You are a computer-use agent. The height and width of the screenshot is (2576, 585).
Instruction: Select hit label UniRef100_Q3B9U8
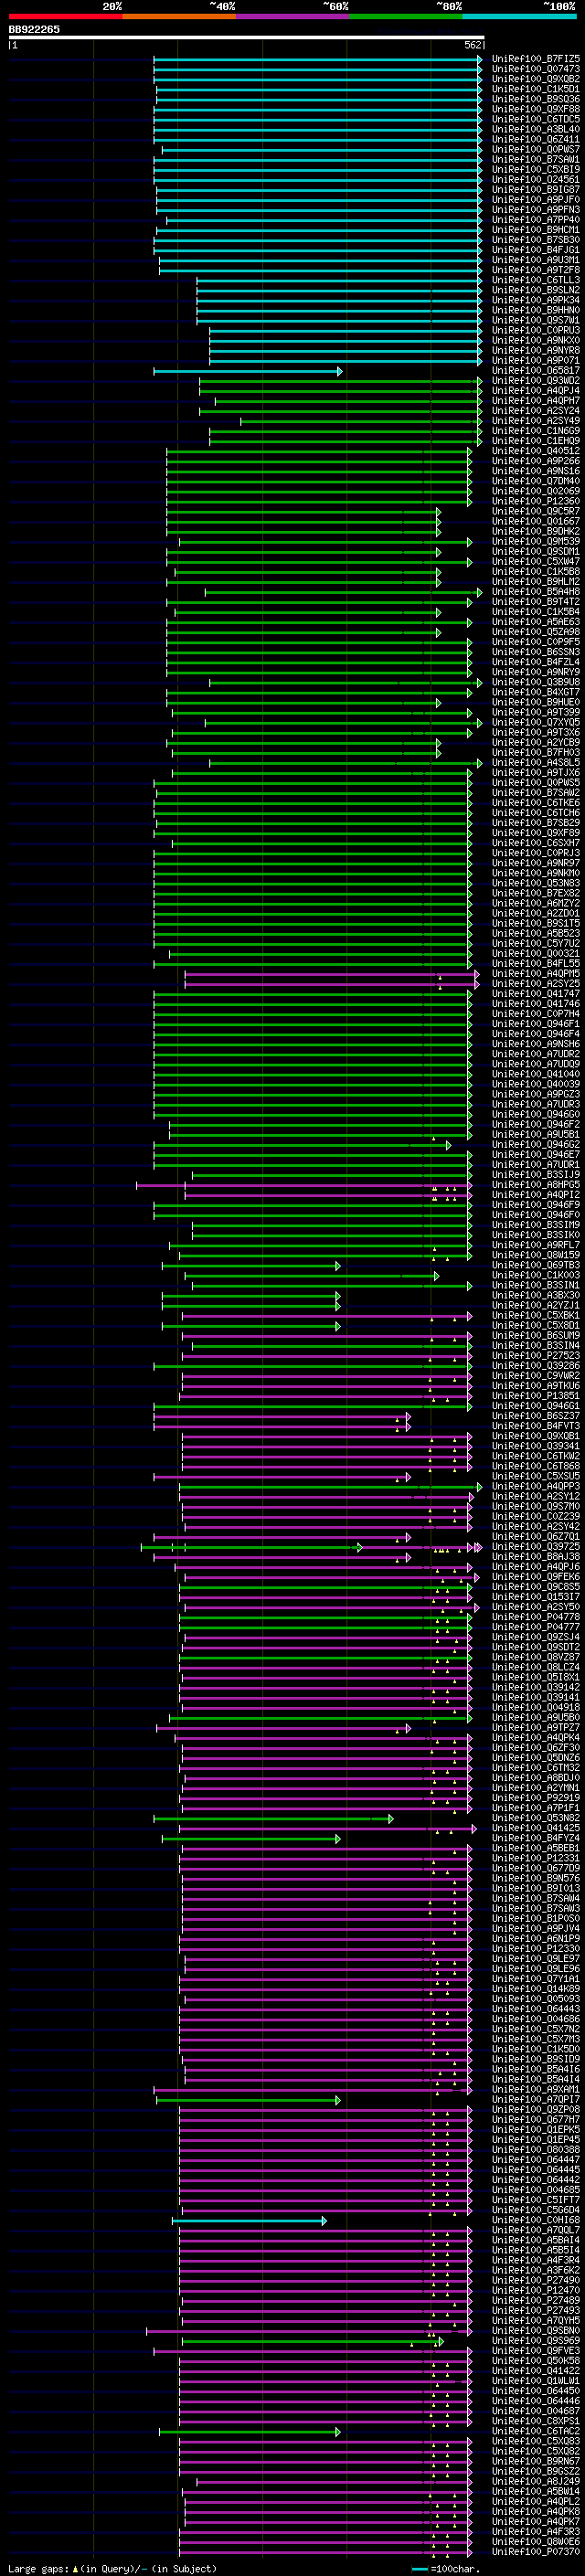[x=536, y=683]
